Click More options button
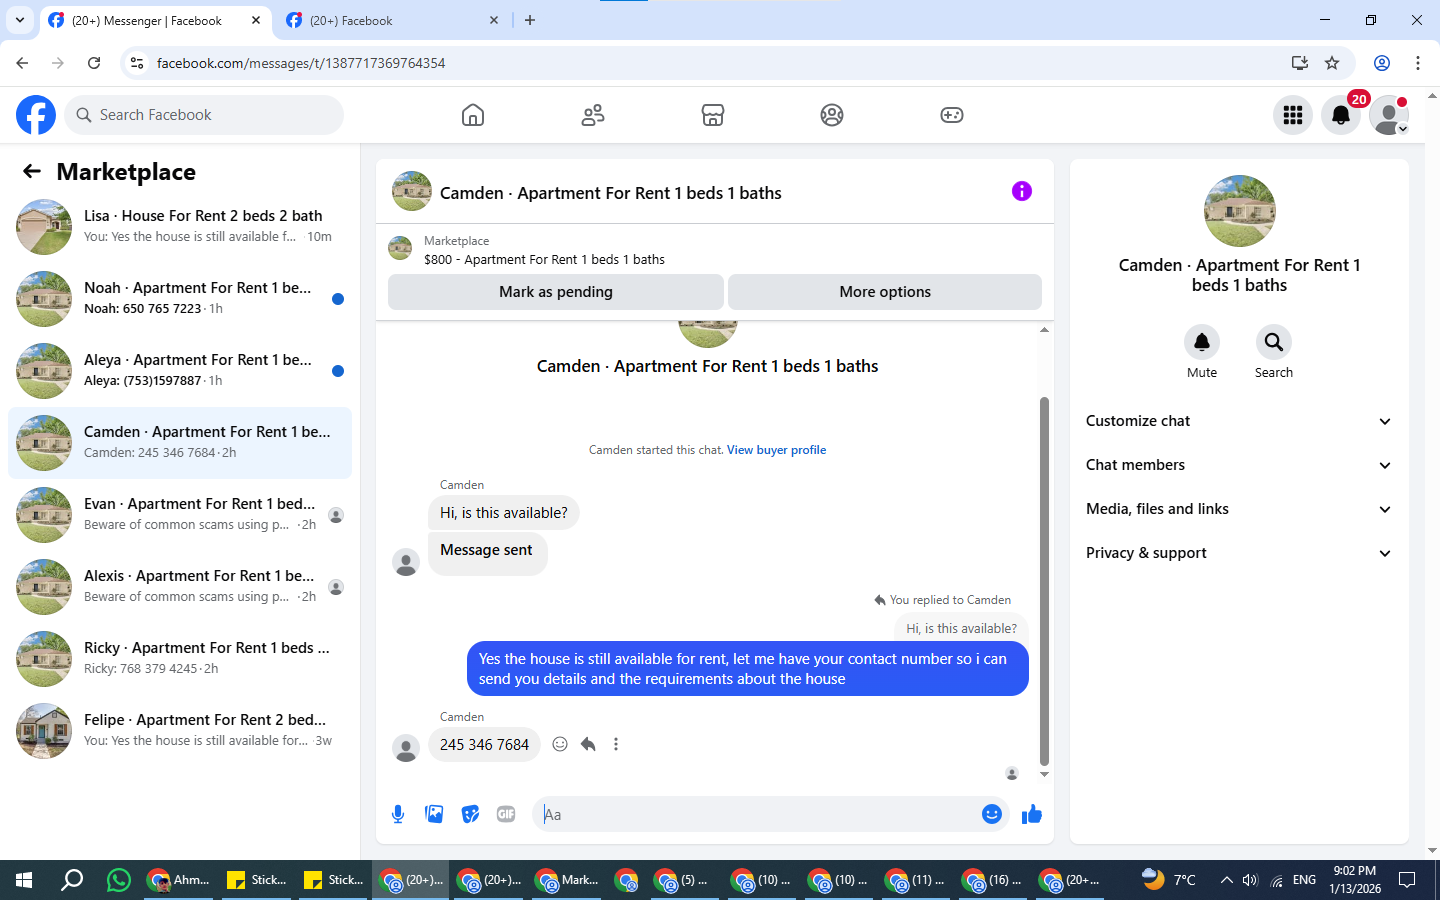Viewport: 1440px width, 900px height. pyautogui.click(x=885, y=292)
